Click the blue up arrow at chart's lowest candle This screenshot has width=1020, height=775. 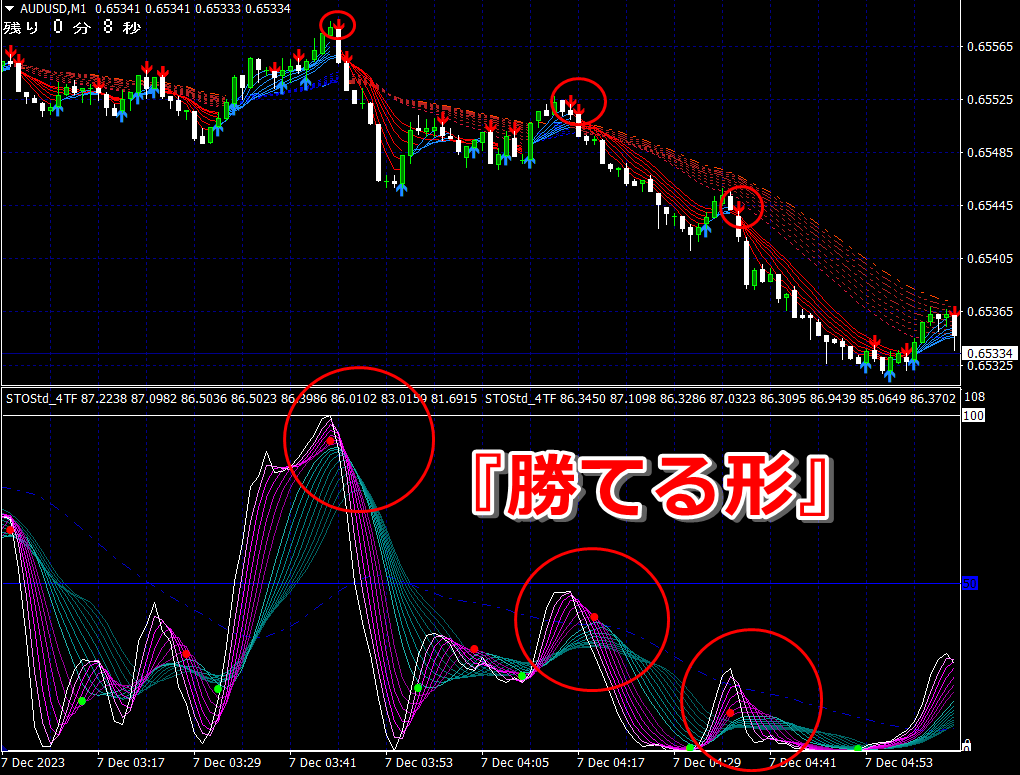(889, 375)
